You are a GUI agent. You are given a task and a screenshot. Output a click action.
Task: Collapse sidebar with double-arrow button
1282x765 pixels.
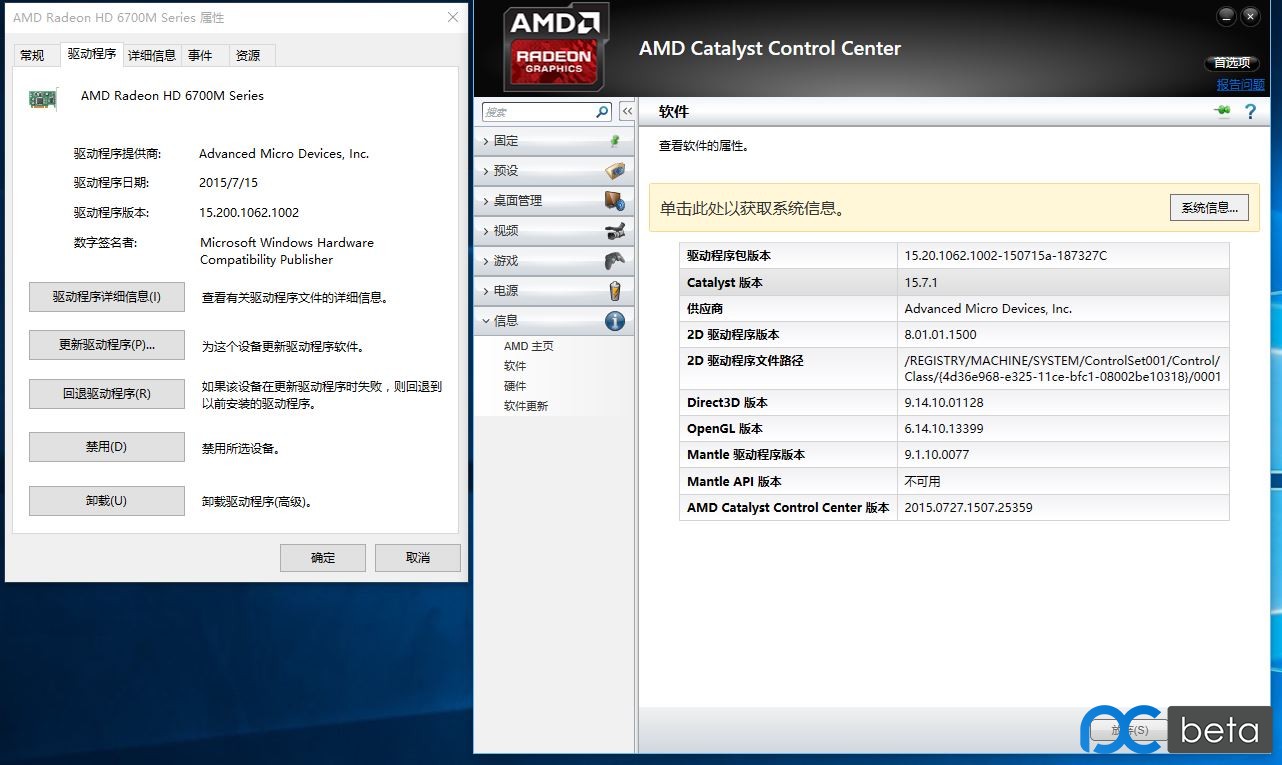coord(627,112)
